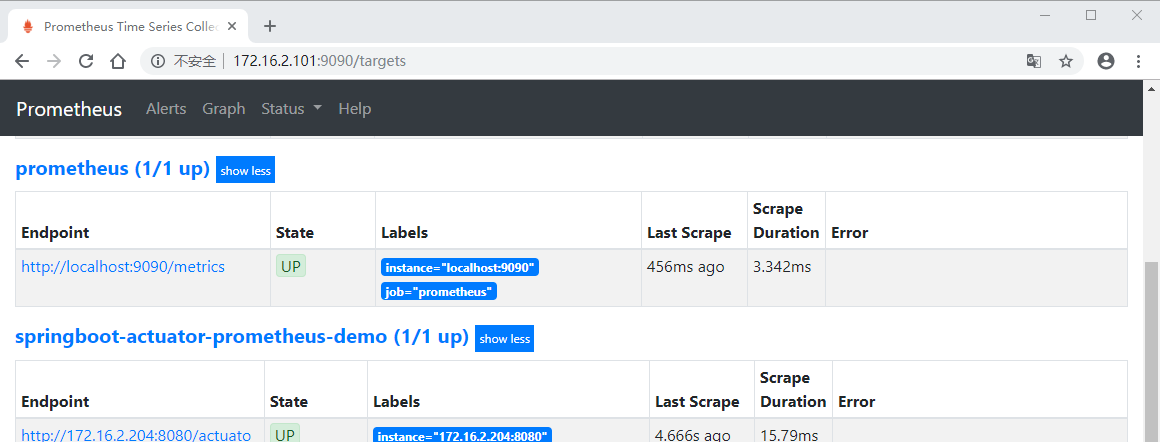
Task: Click the page vertical scrollbar thumb
Action: (1152, 352)
